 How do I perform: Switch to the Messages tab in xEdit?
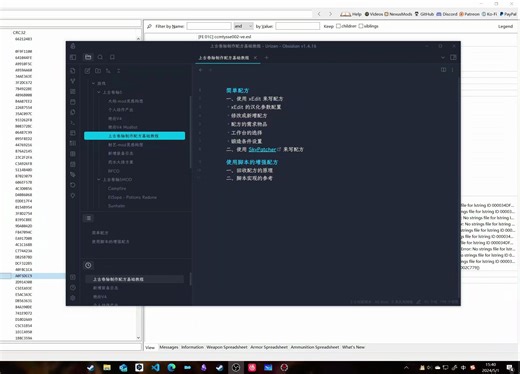[169, 347]
